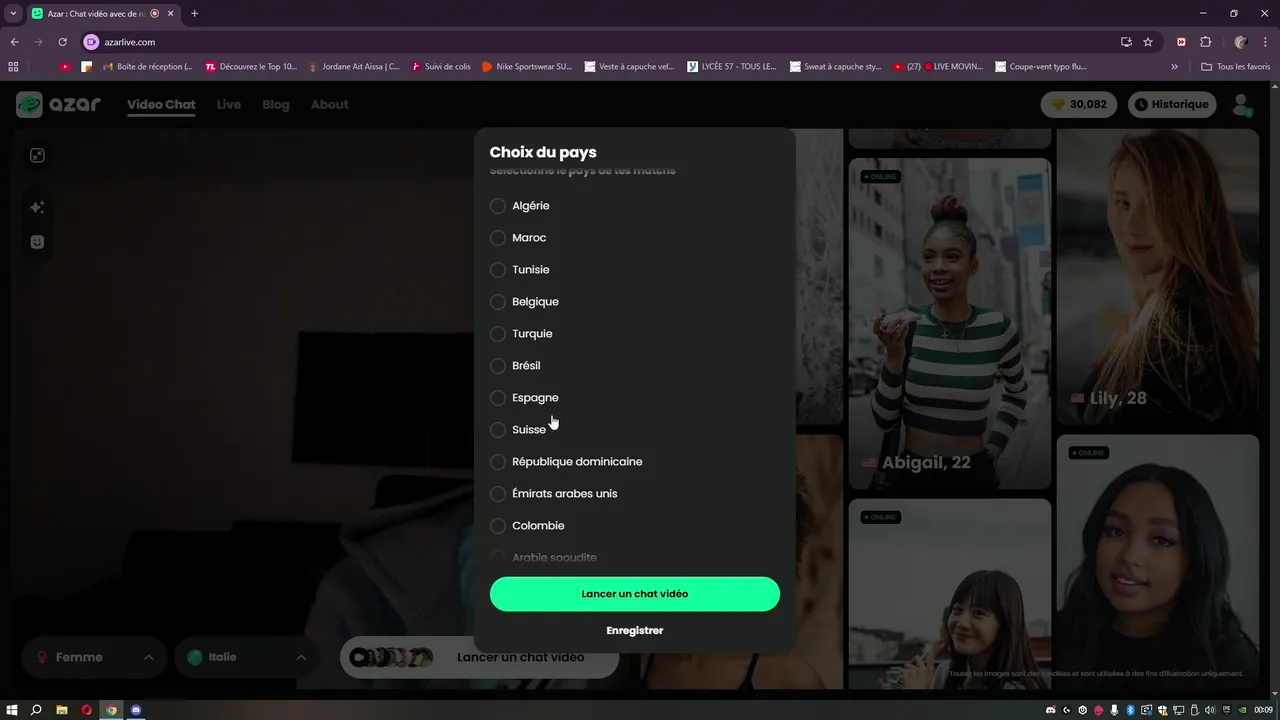Bookmark this page with the star icon
Screen dimensions: 1280x720
[x=1148, y=42]
